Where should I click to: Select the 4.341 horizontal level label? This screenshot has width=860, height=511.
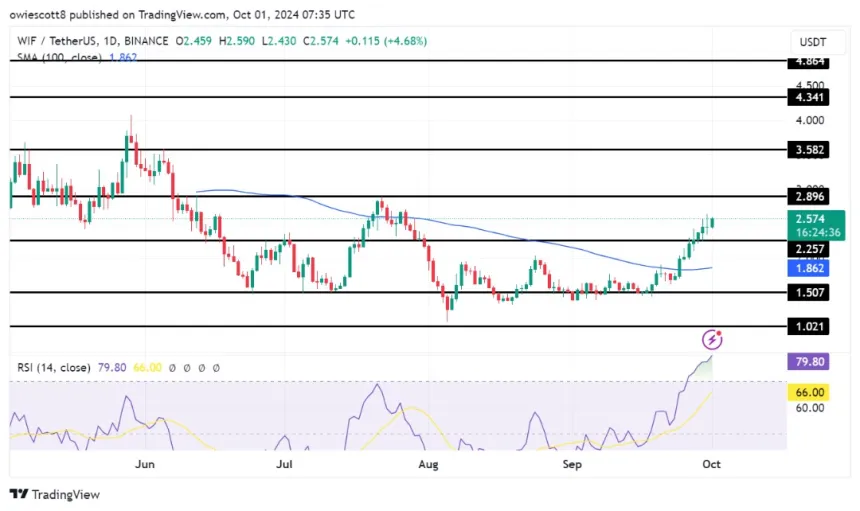811,98
